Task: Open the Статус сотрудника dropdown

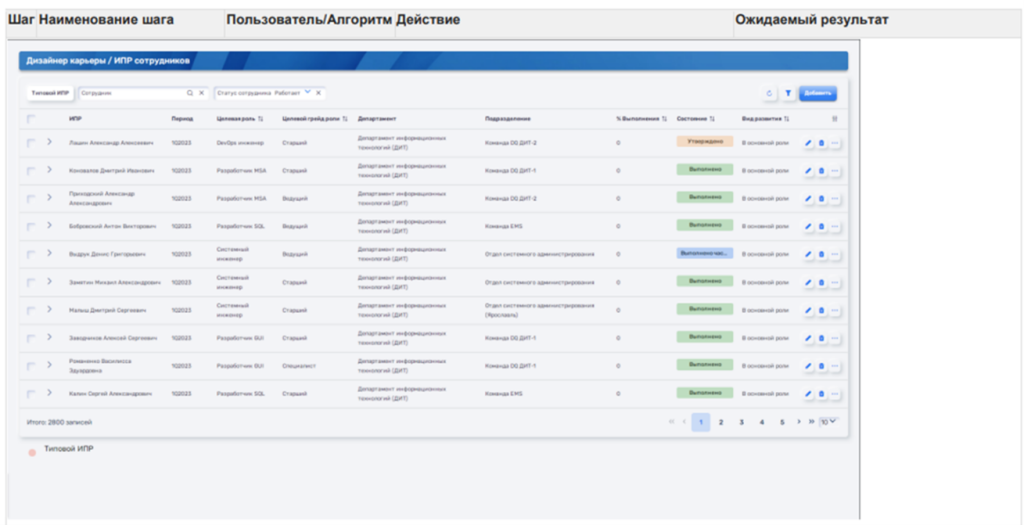Action: click(308, 93)
